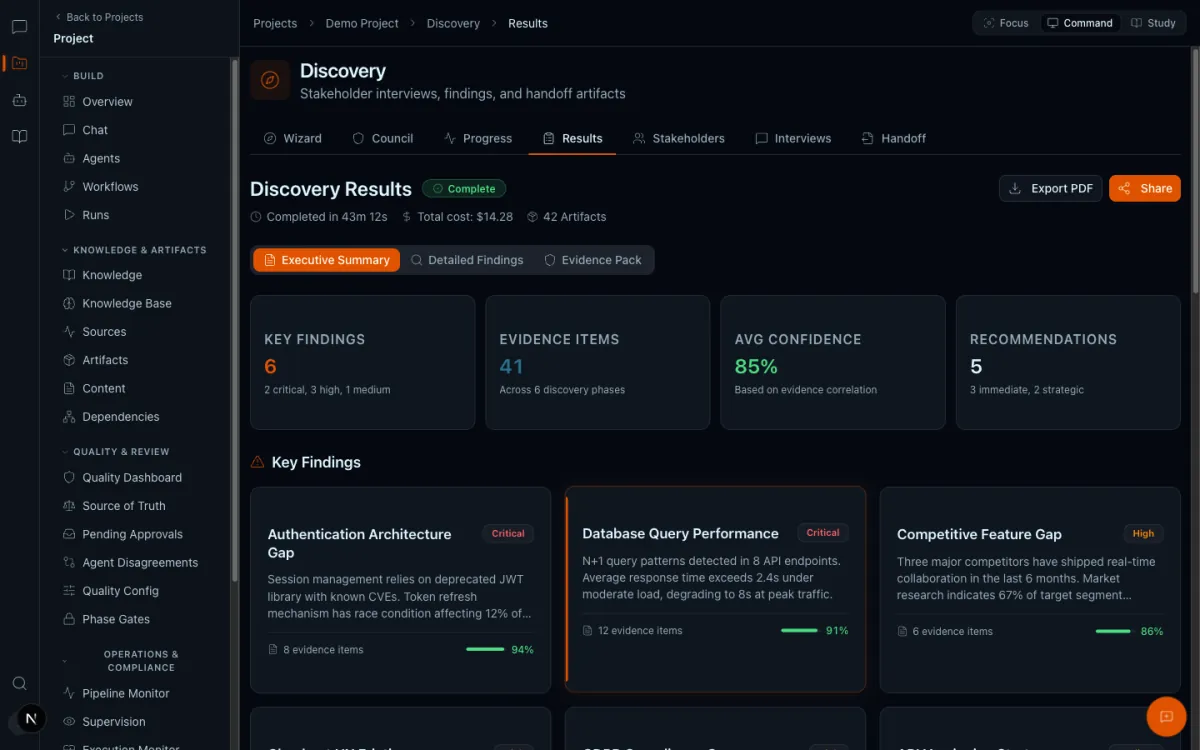This screenshot has width=1200, height=750.
Task: Open chat bubble icon in left rail
Action: click(19, 27)
